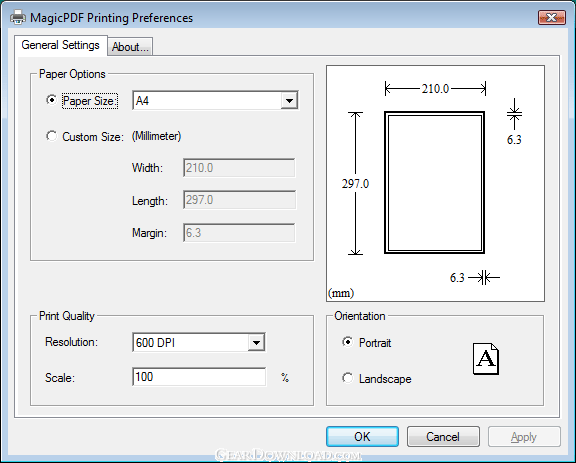Choose Portrait orientation
This screenshot has height=463, width=576.
[x=347, y=342]
